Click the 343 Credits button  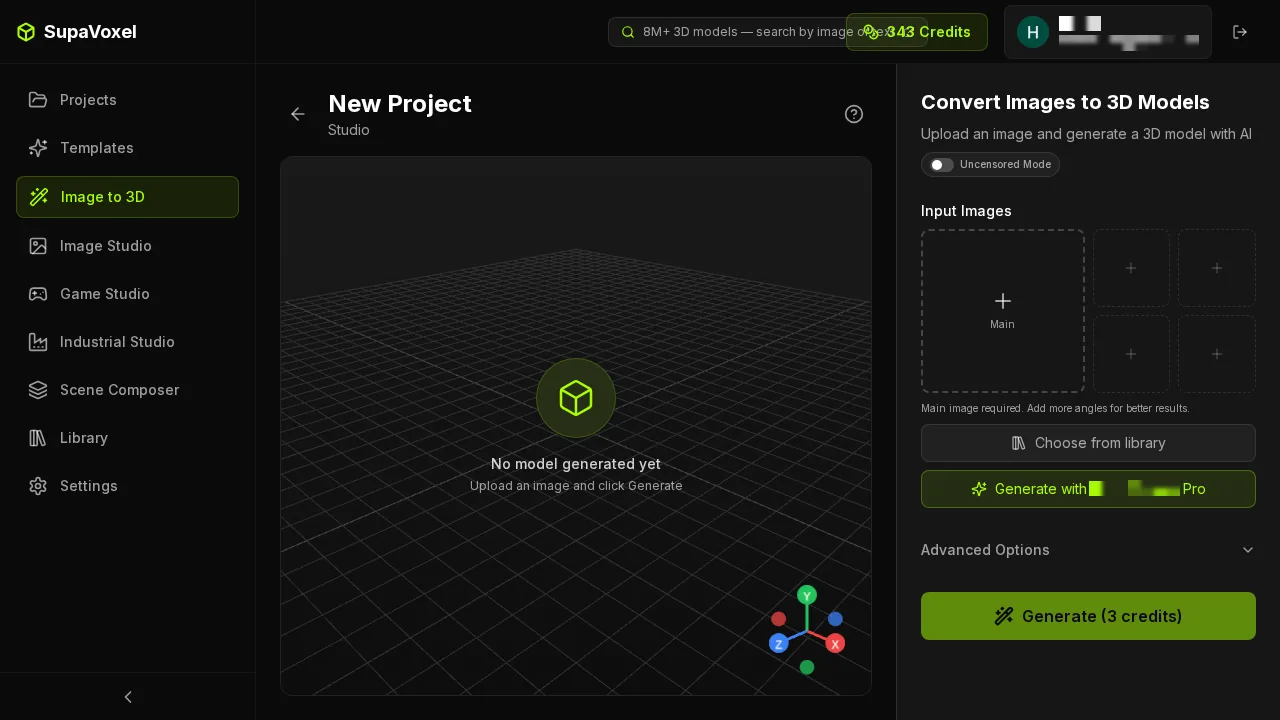[917, 32]
